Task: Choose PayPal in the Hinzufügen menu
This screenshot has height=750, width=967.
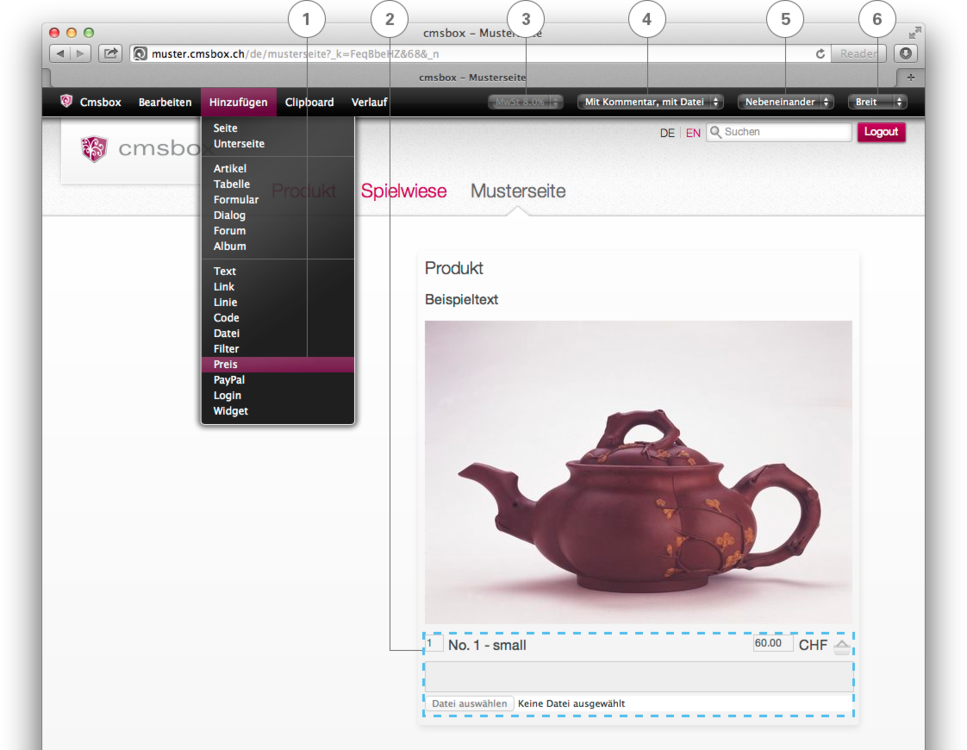Action: [229, 380]
